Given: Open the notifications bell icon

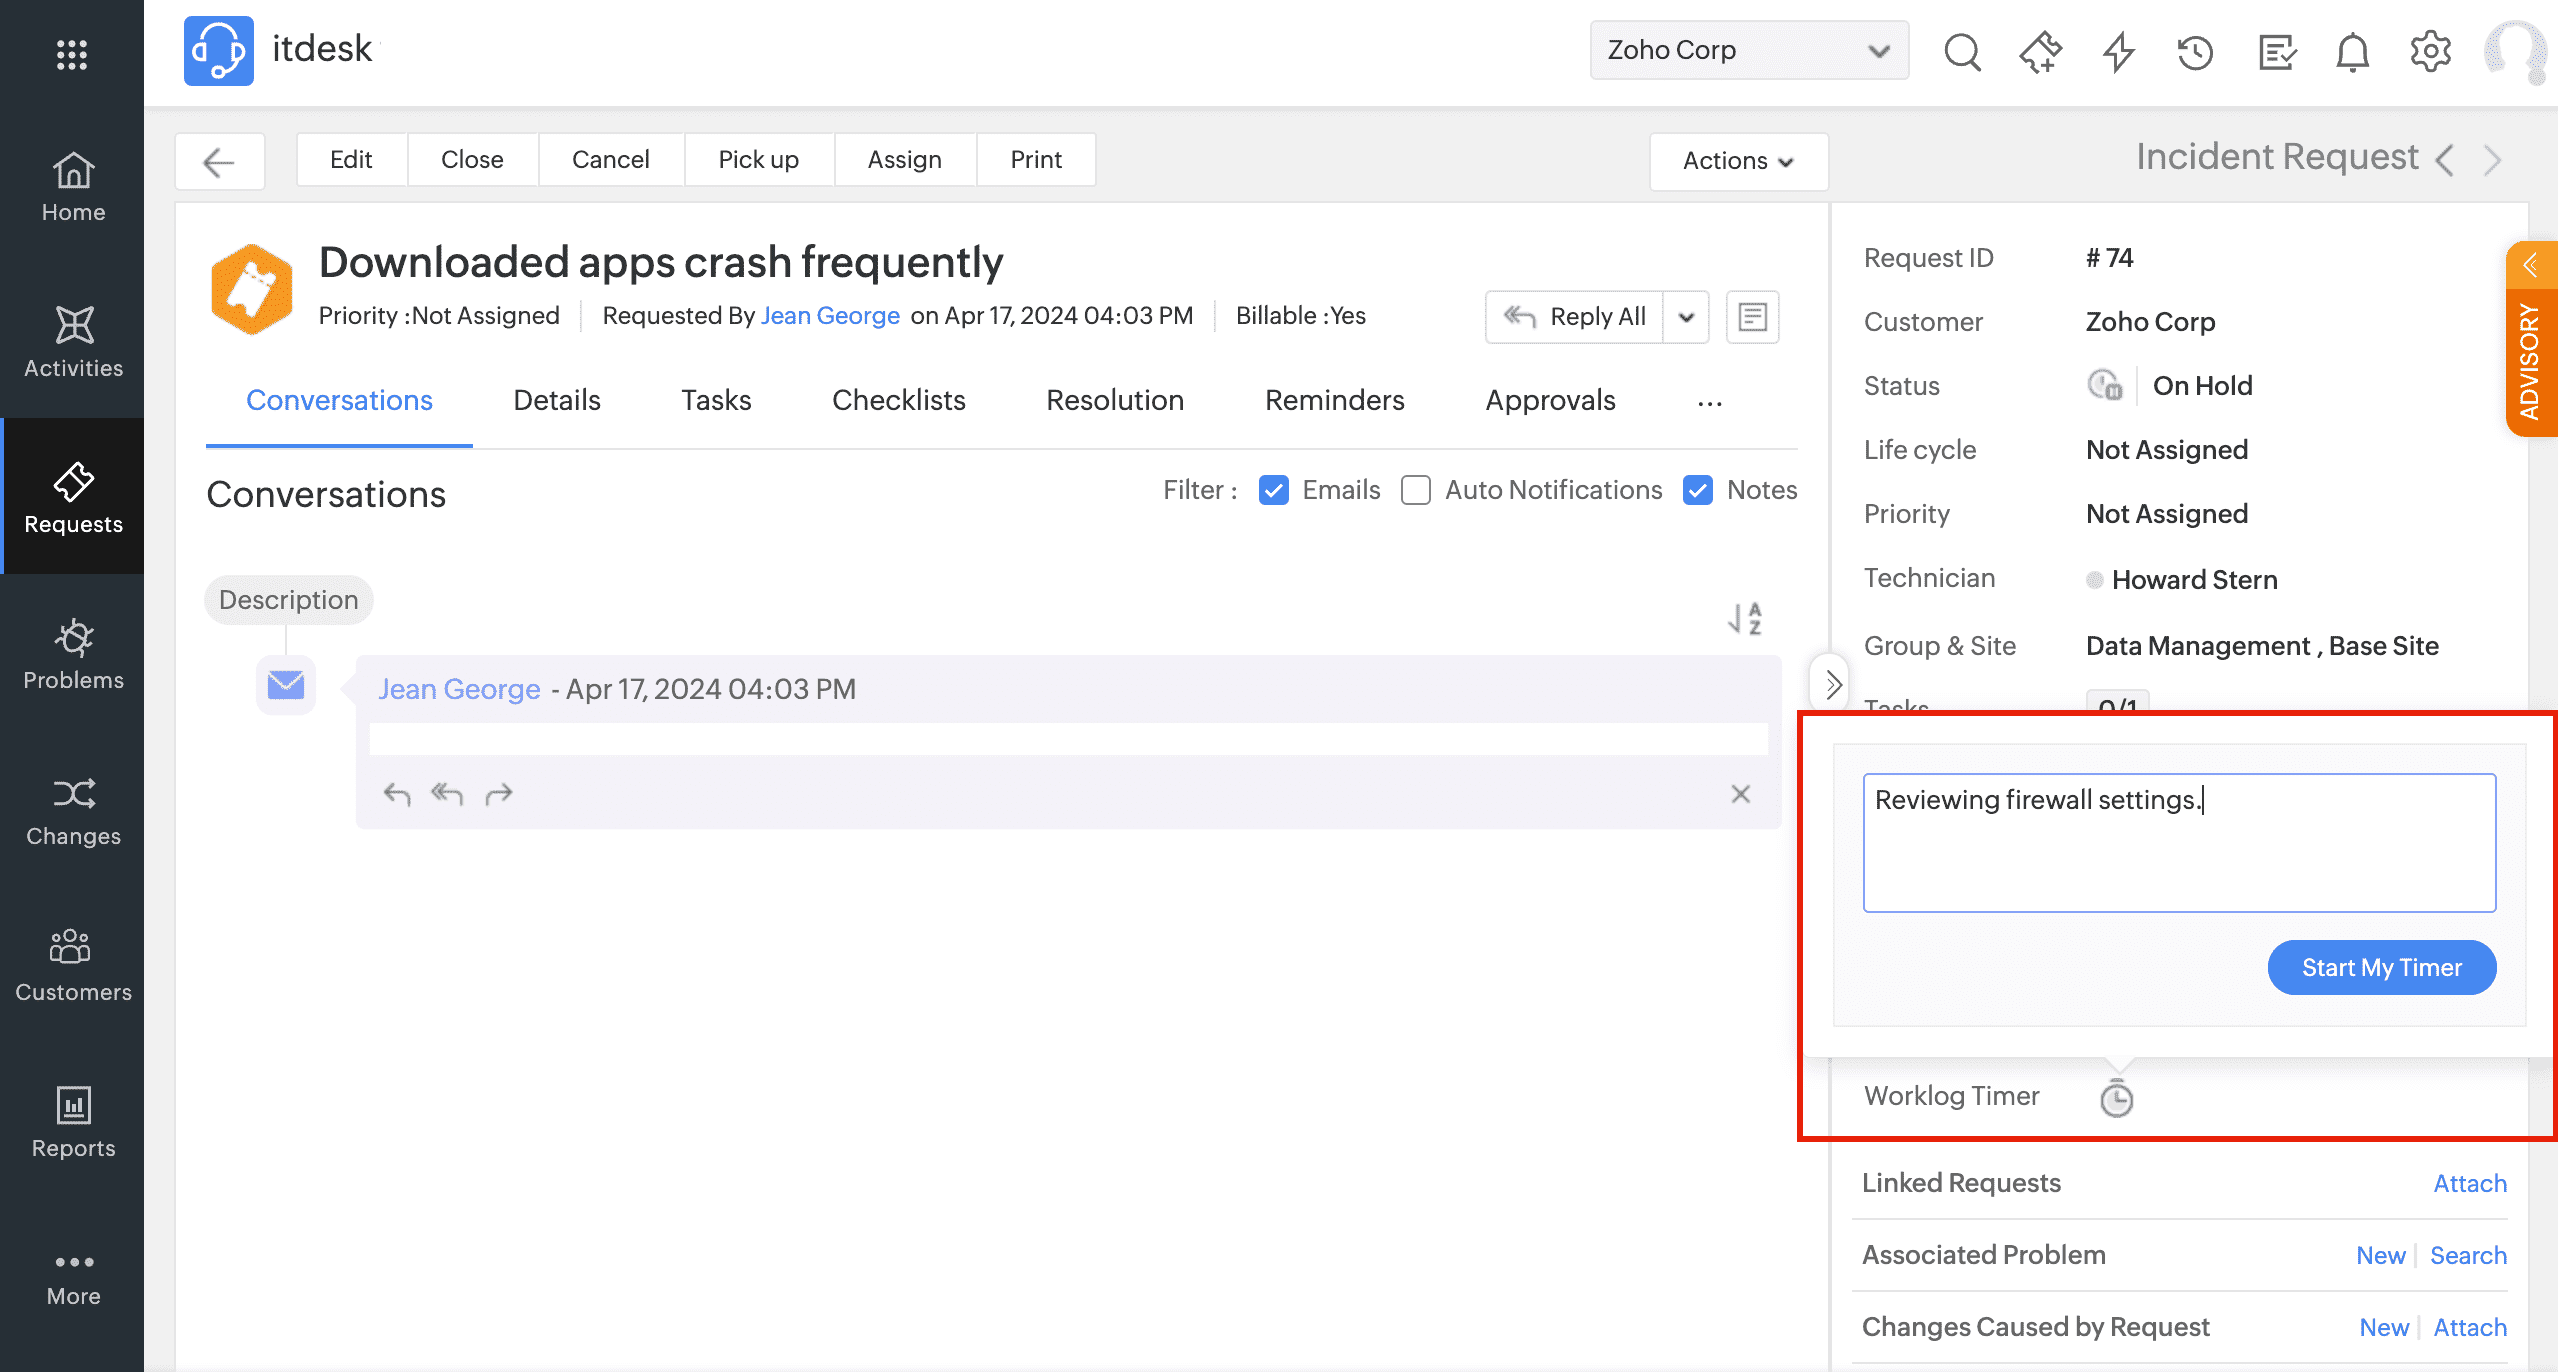Looking at the screenshot, I should click(x=2352, y=51).
